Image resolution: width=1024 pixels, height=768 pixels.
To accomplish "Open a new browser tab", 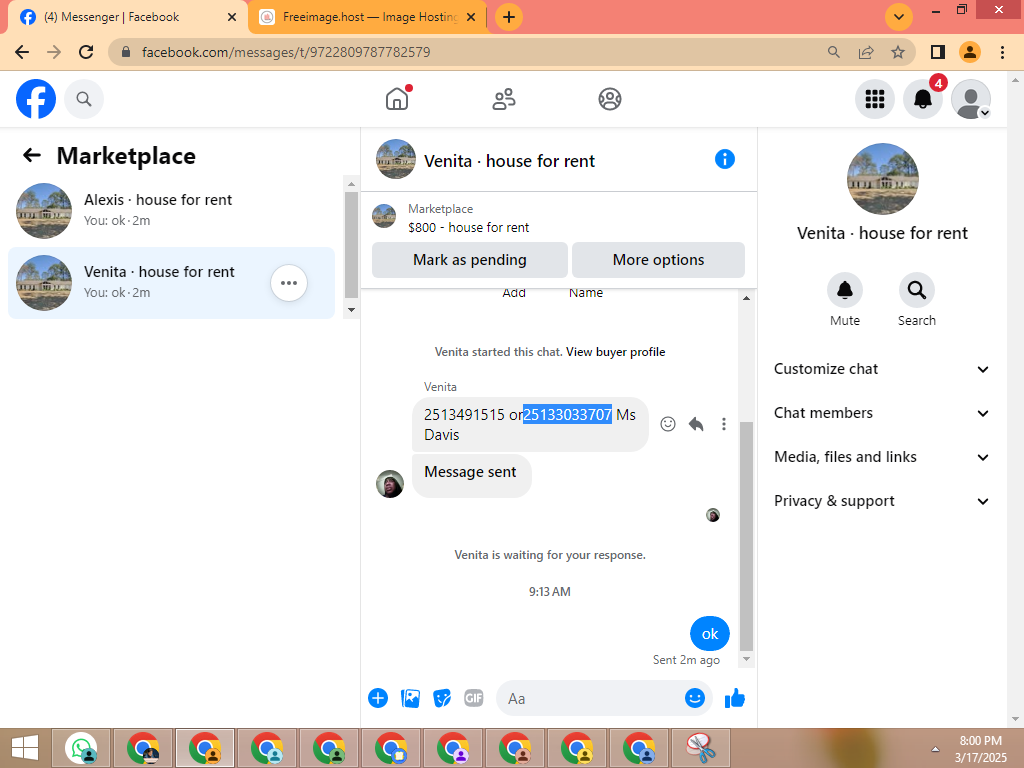I will tap(509, 17).
